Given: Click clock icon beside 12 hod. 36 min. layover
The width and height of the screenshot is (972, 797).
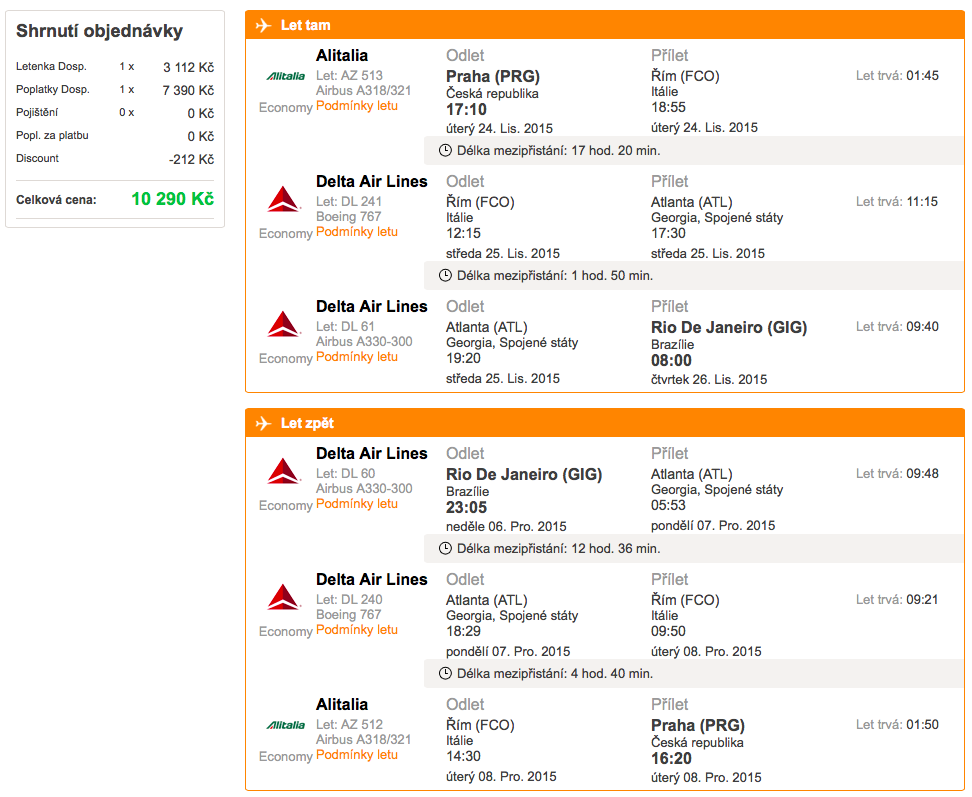Looking at the screenshot, I should [445, 548].
